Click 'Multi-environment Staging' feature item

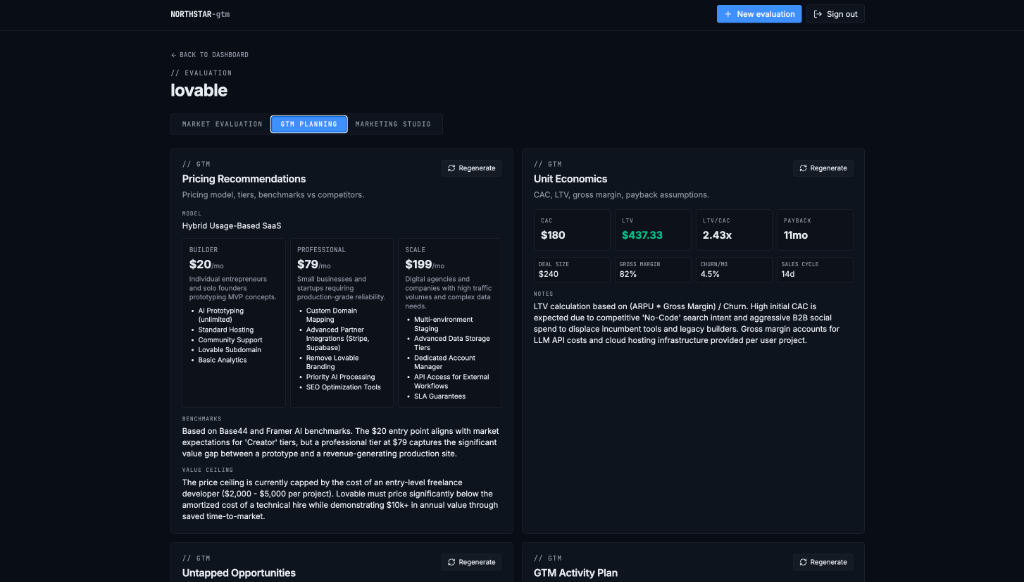(443, 324)
